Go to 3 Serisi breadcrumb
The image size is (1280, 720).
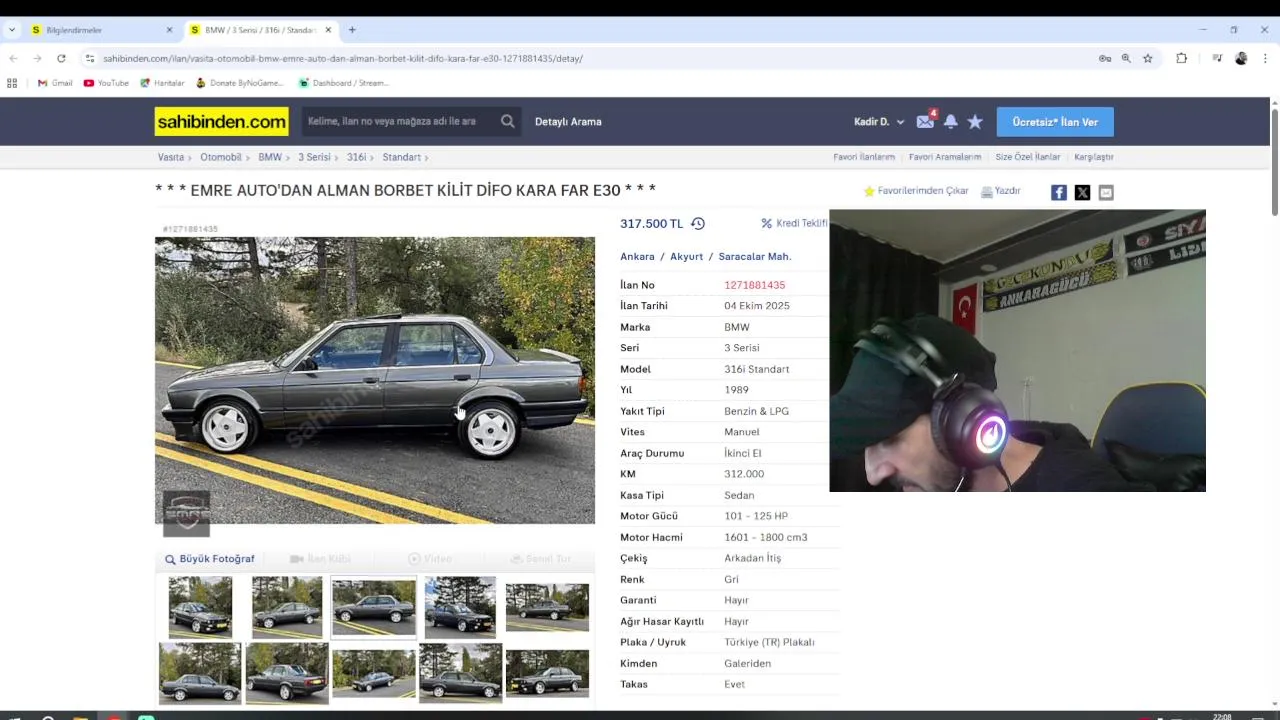point(314,157)
